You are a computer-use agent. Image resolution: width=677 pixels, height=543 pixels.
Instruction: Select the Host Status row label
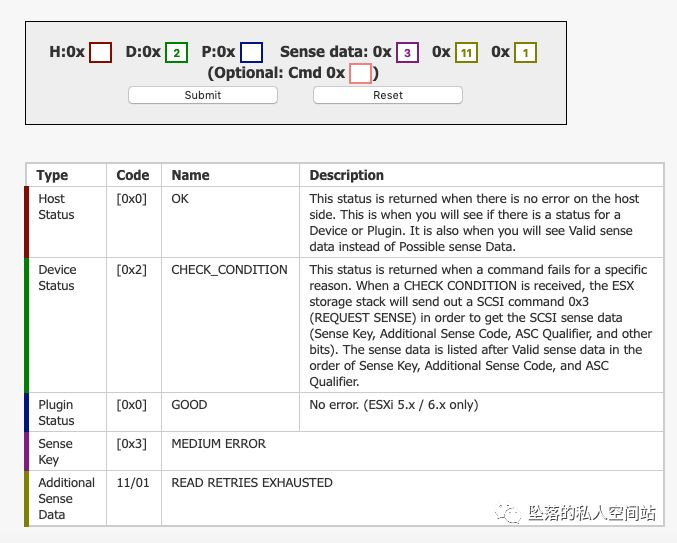point(56,206)
